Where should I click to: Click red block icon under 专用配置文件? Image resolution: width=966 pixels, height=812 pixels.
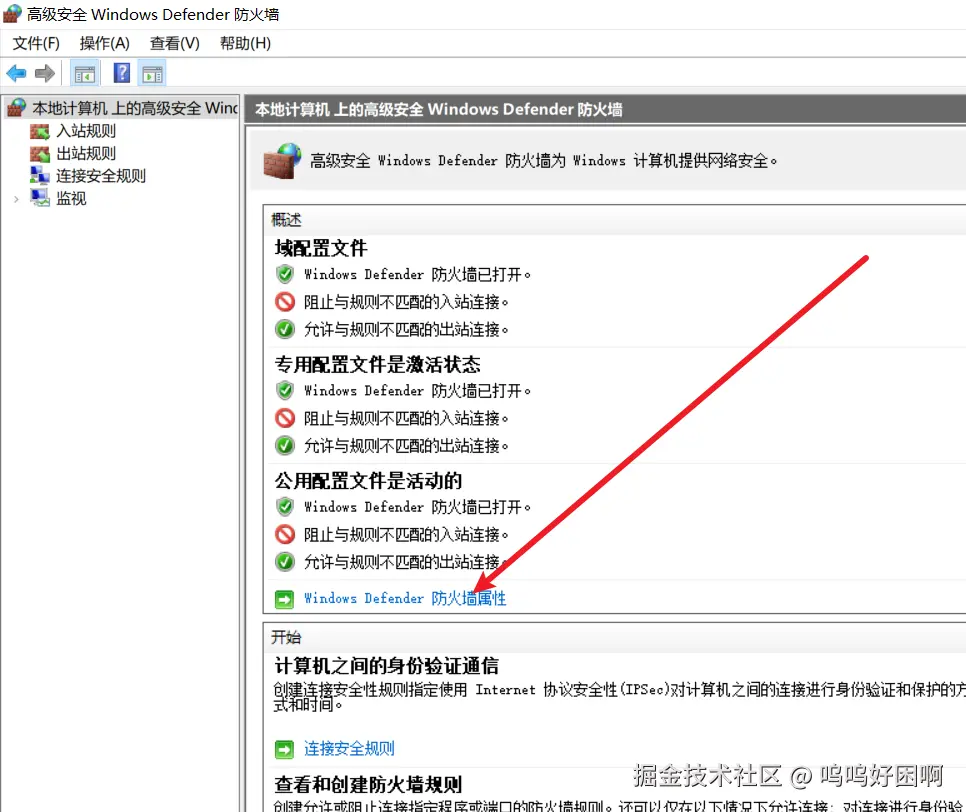(285, 418)
